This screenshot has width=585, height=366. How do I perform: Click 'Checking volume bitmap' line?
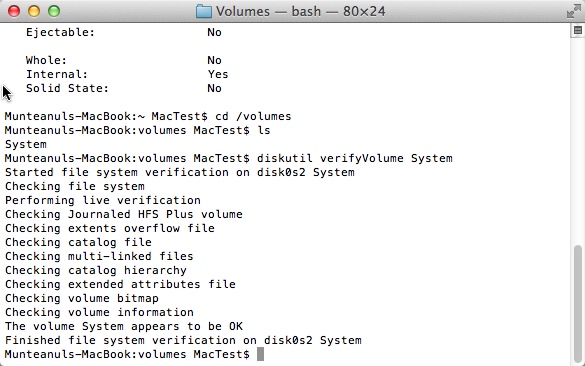click(x=82, y=298)
